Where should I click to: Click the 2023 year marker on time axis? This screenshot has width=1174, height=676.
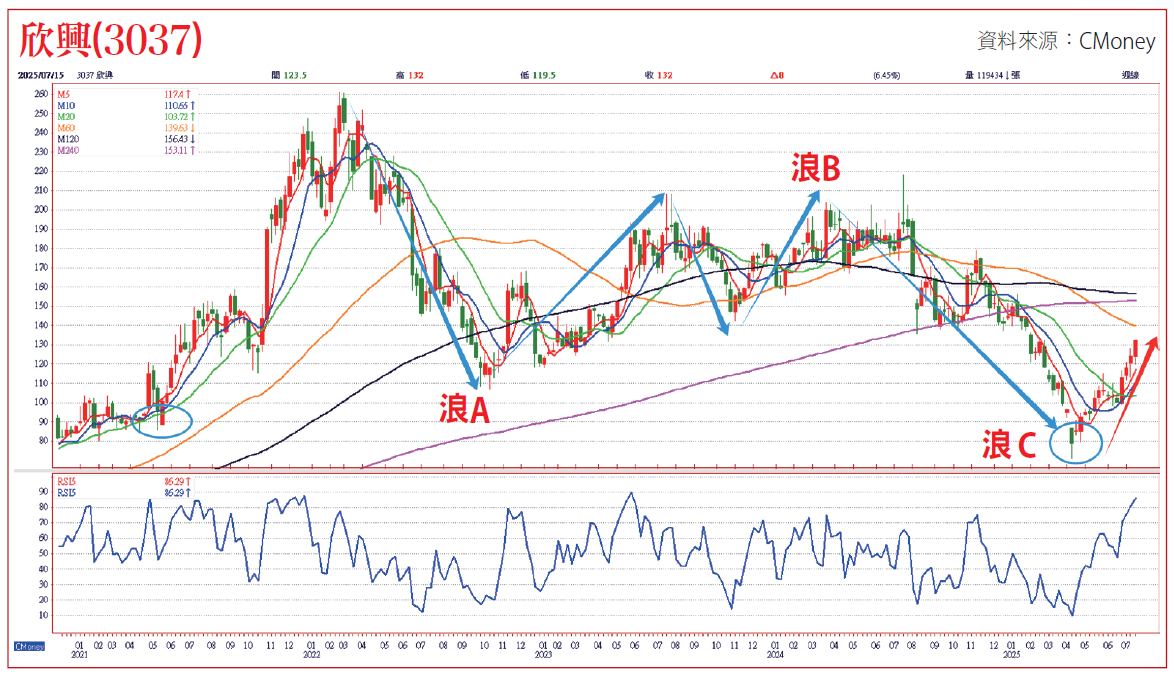pos(543,655)
